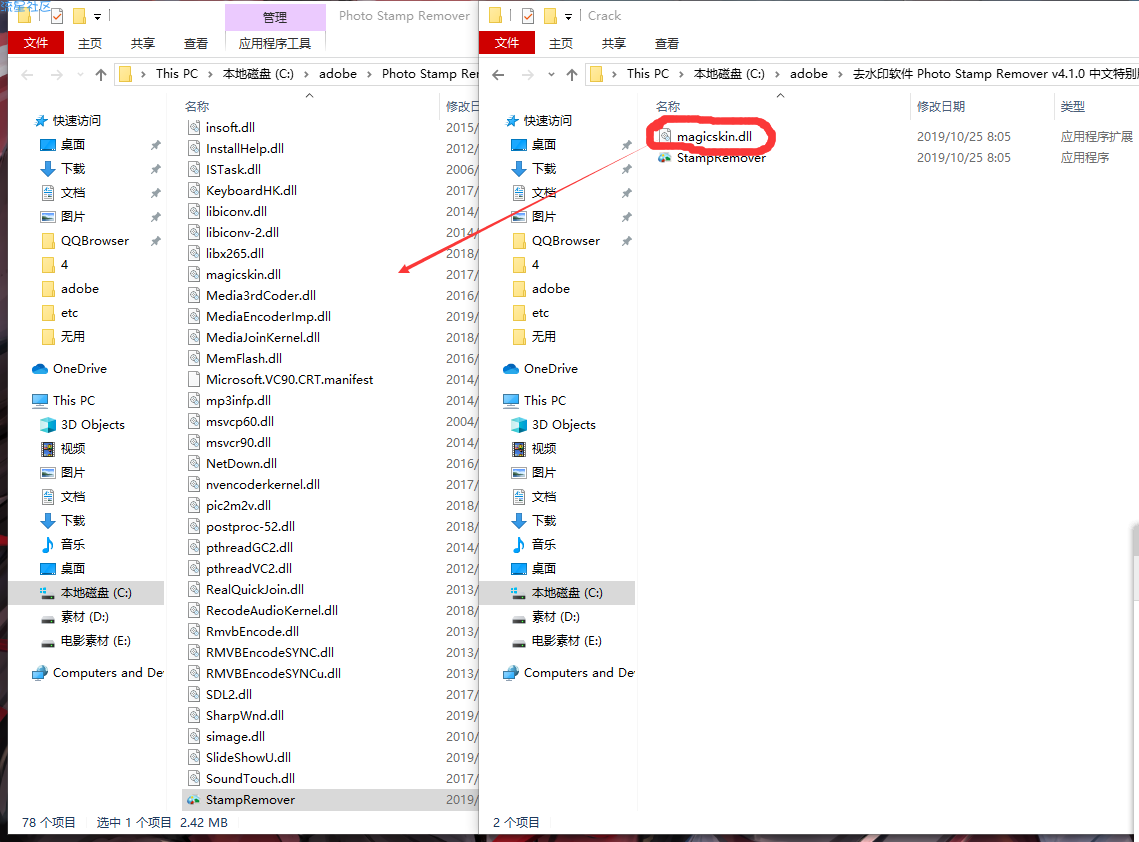
Task: Open 音乐 in Crack navigation pane
Action: click(543, 544)
